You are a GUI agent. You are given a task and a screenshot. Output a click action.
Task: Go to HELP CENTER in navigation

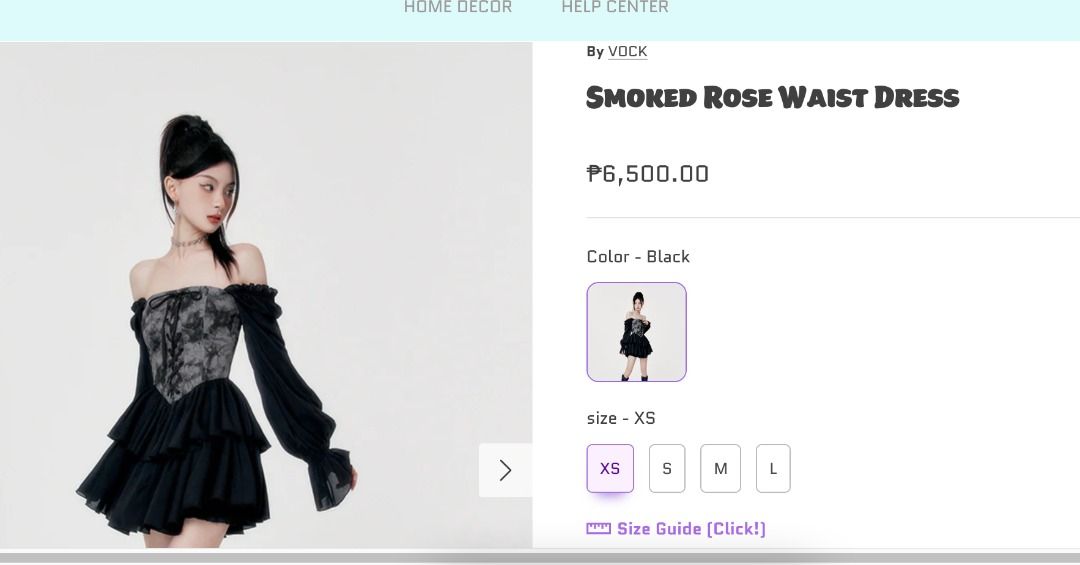[x=615, y=8]
